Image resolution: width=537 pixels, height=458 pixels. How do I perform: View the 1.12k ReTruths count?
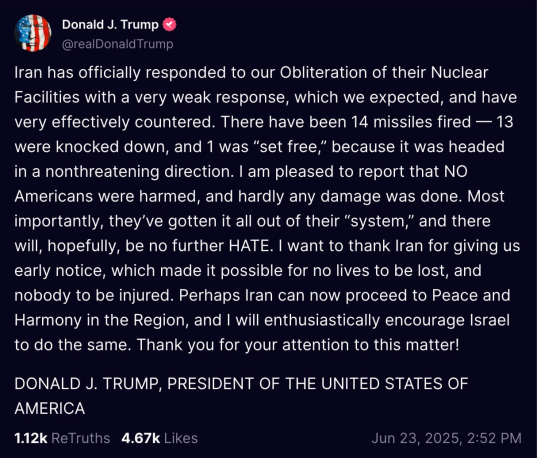pos(30,438)
